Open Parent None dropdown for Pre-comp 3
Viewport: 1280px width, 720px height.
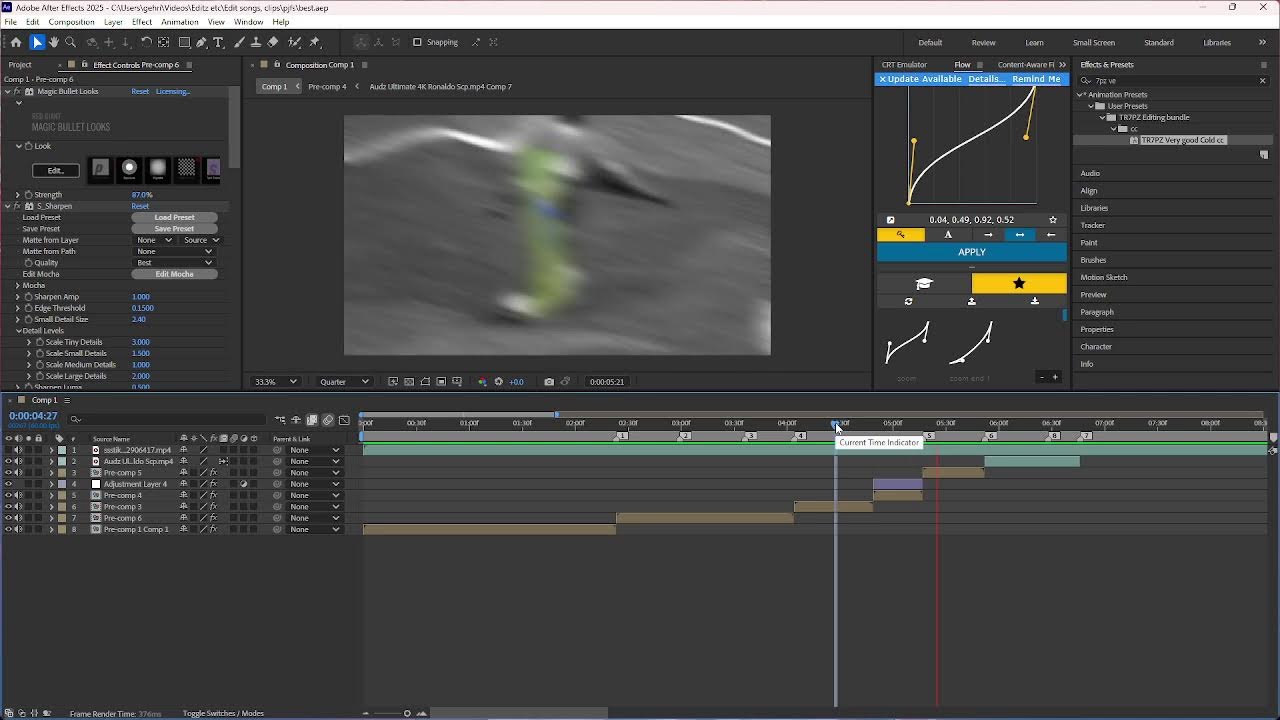tap(314, 507)
